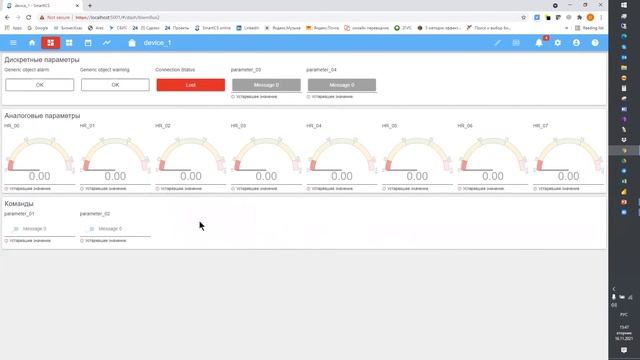Open the hamburger navigation menu
640x360 pixels.
pos(13,43)
